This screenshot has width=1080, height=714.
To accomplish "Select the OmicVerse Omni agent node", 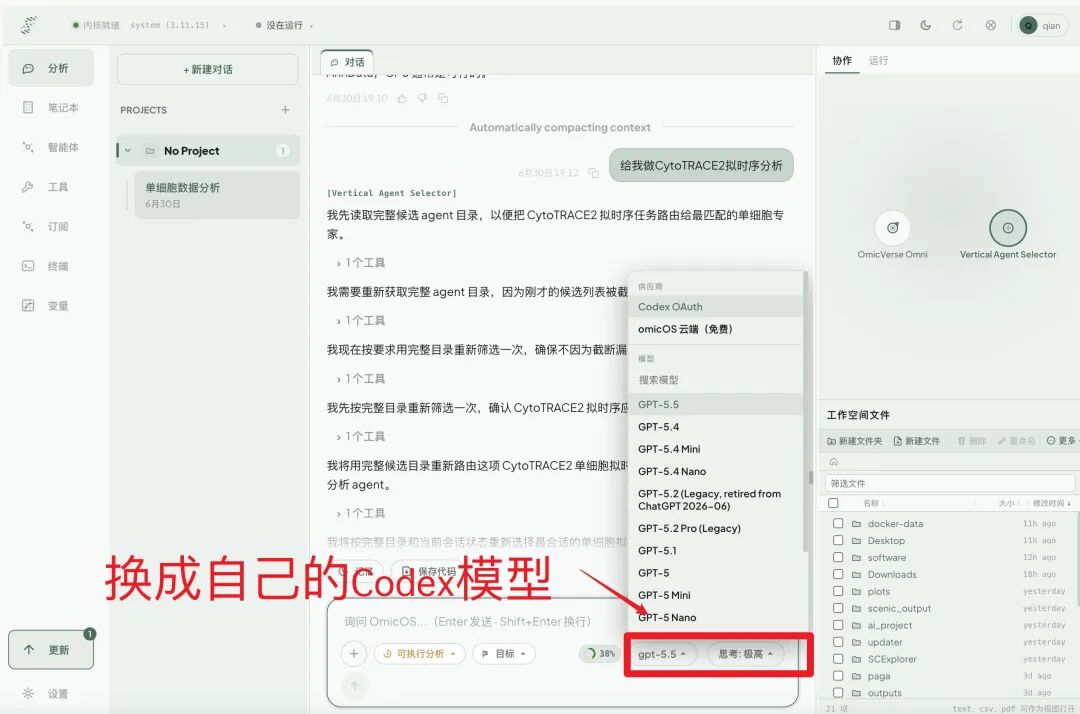I will 893,228.
